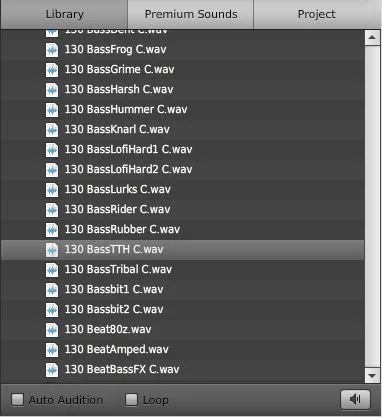Select the file name 130 BassLofiHard1 C.wav

(x=128, y=149)
